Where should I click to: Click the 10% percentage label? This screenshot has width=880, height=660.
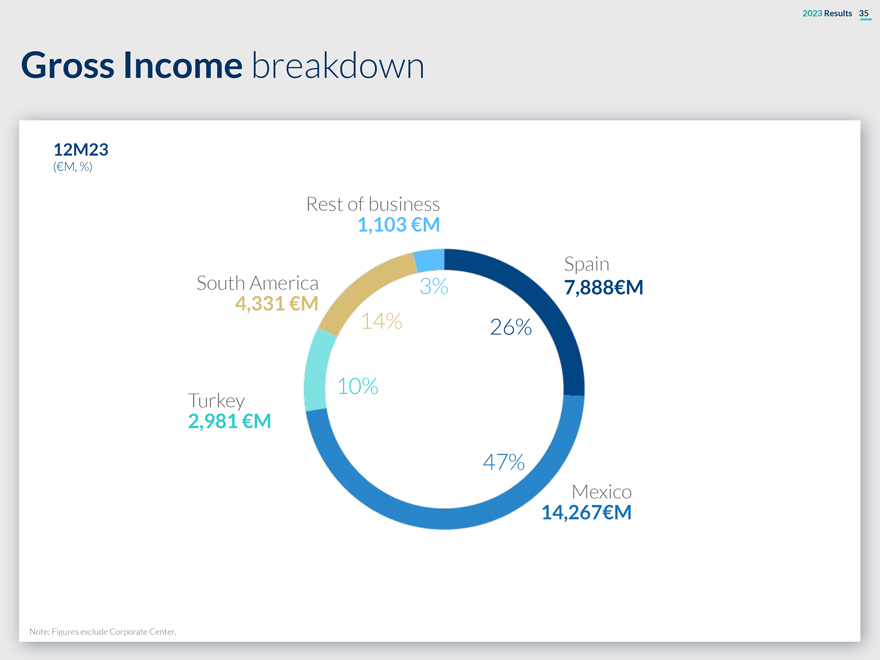point(357,387)
